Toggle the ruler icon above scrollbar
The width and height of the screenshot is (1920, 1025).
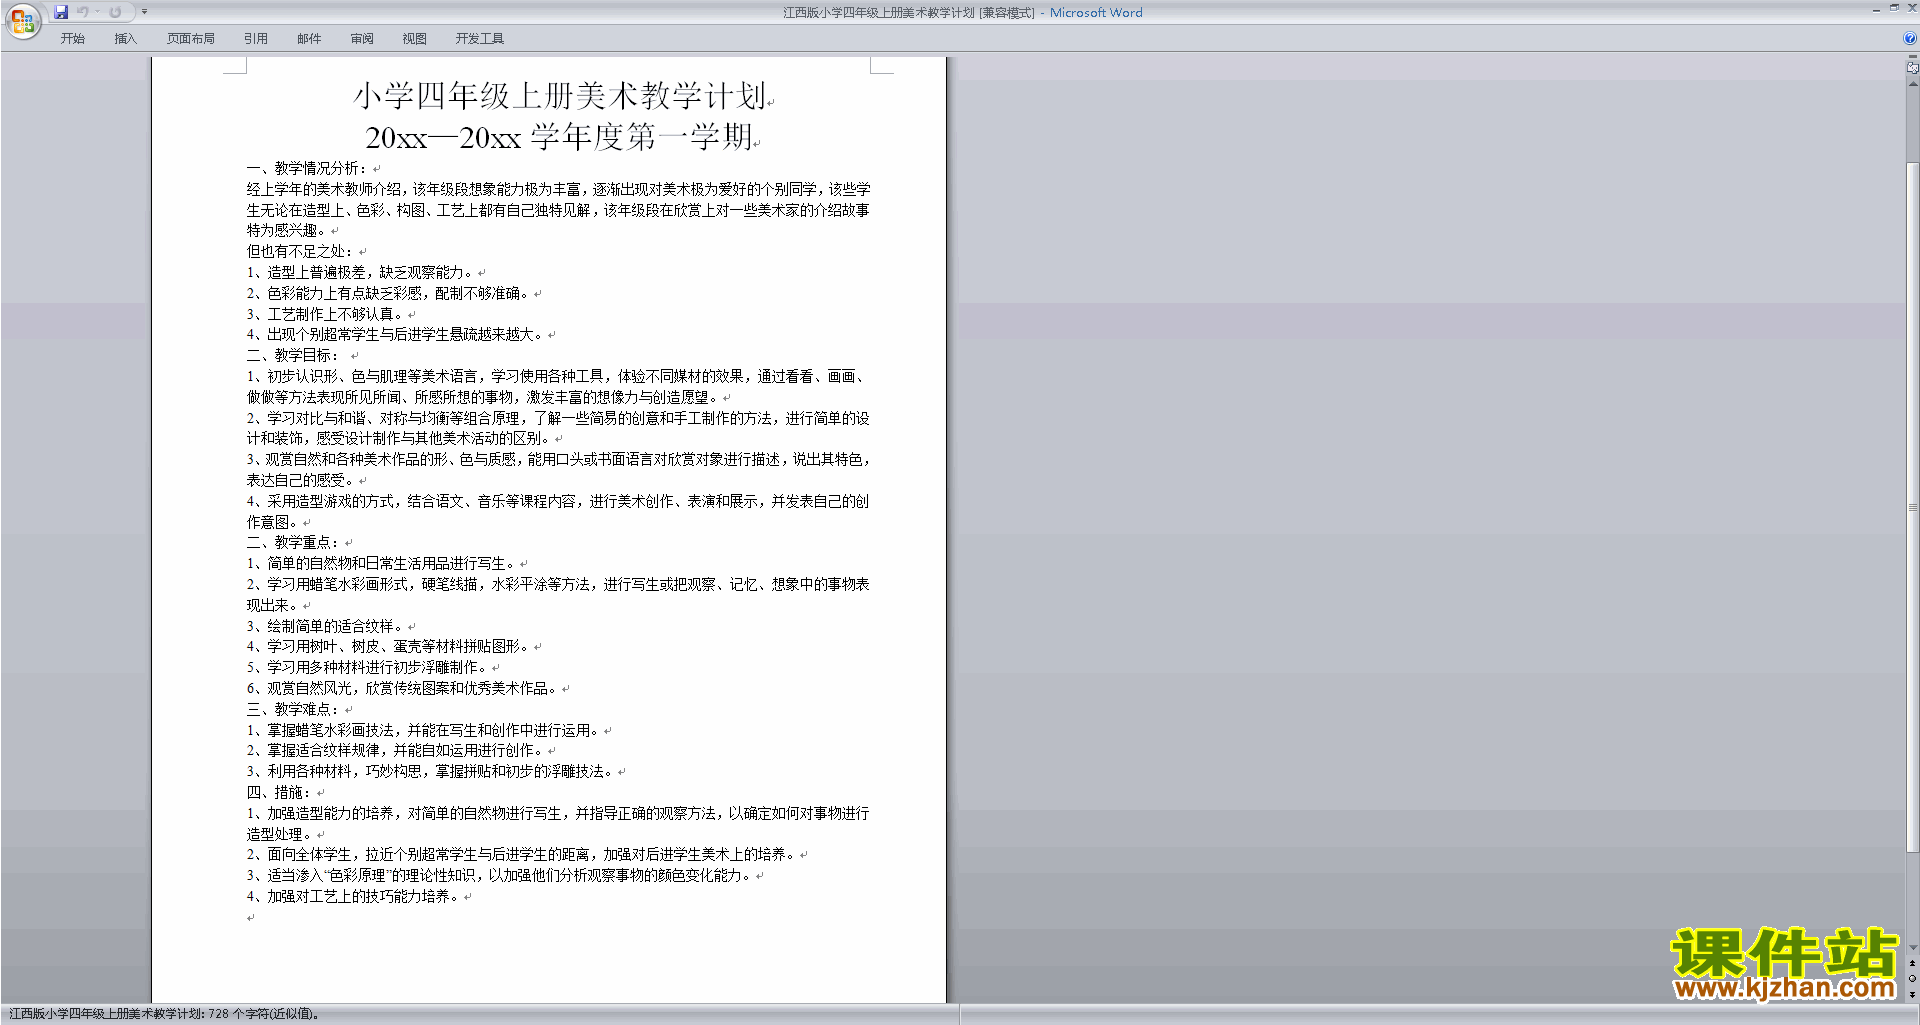click(1913, 68)
